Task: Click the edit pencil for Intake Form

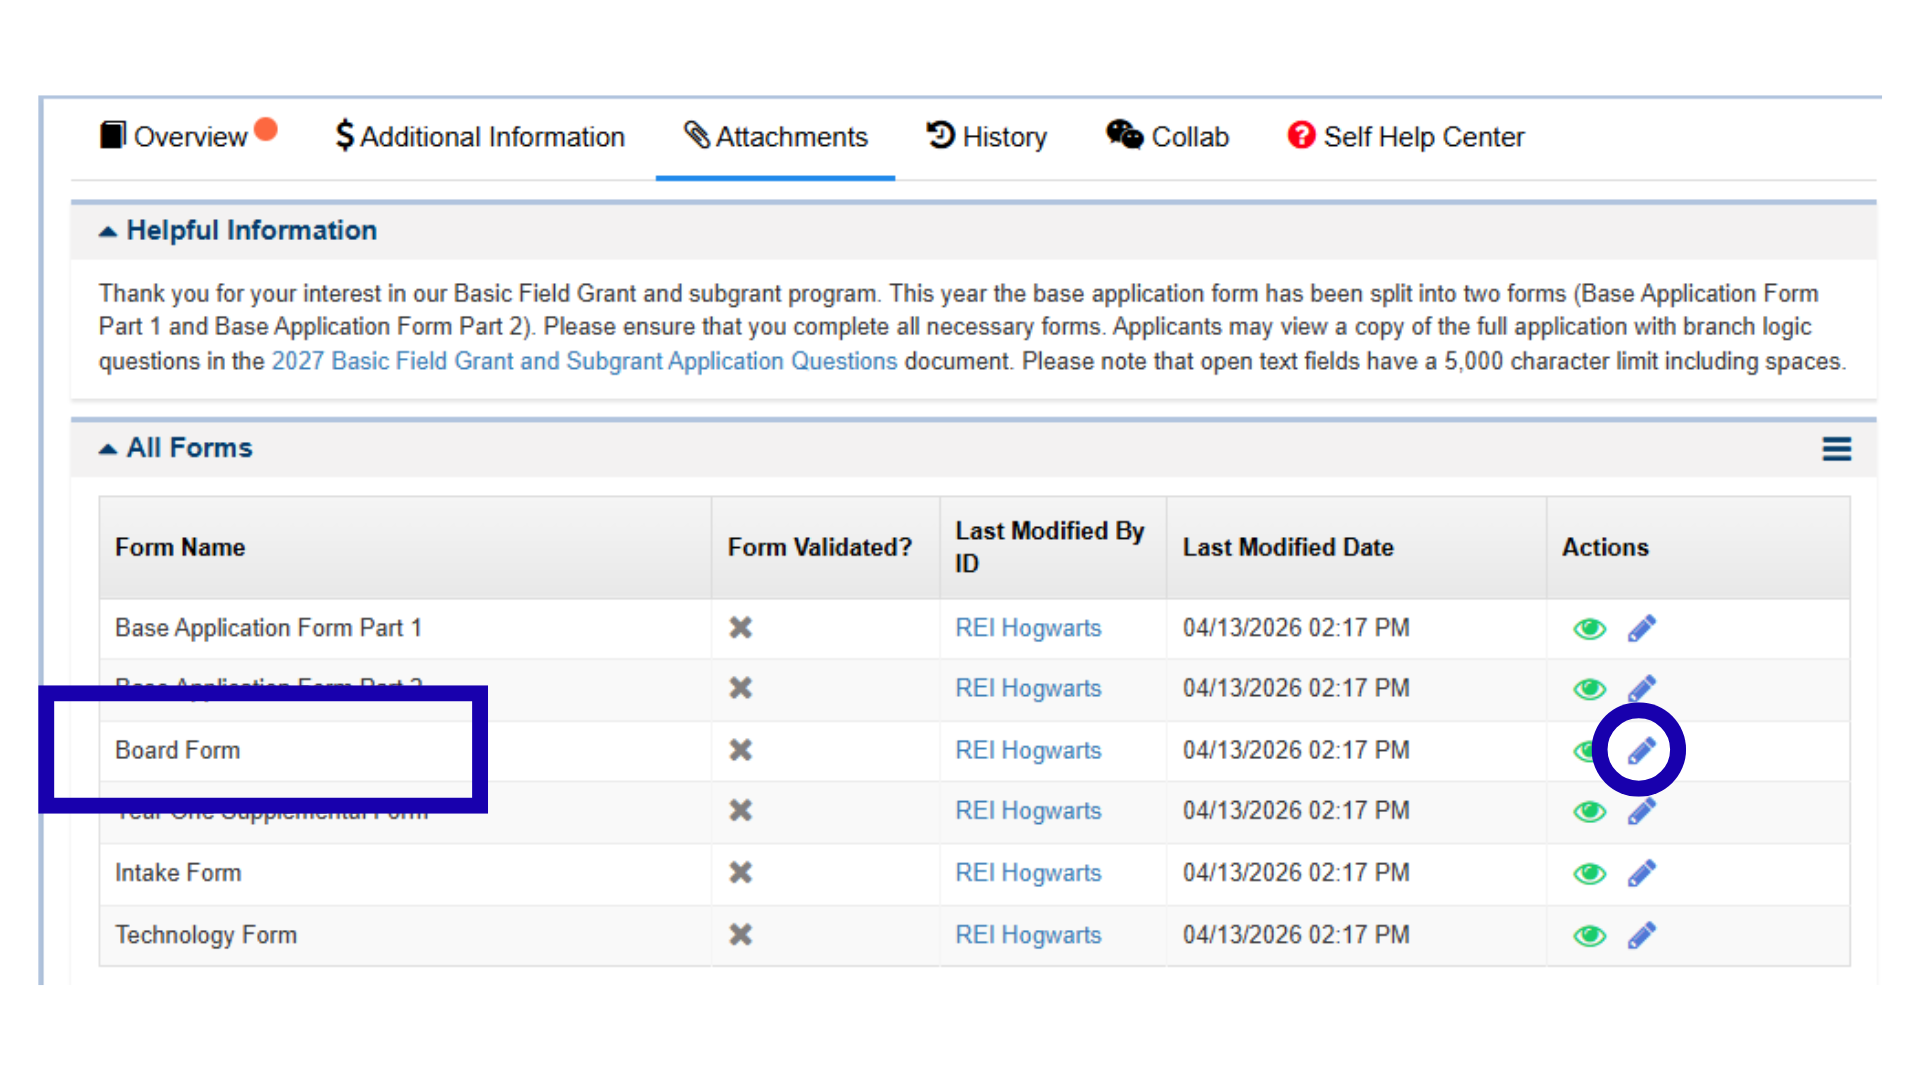Action: (x=1641, y=873)
